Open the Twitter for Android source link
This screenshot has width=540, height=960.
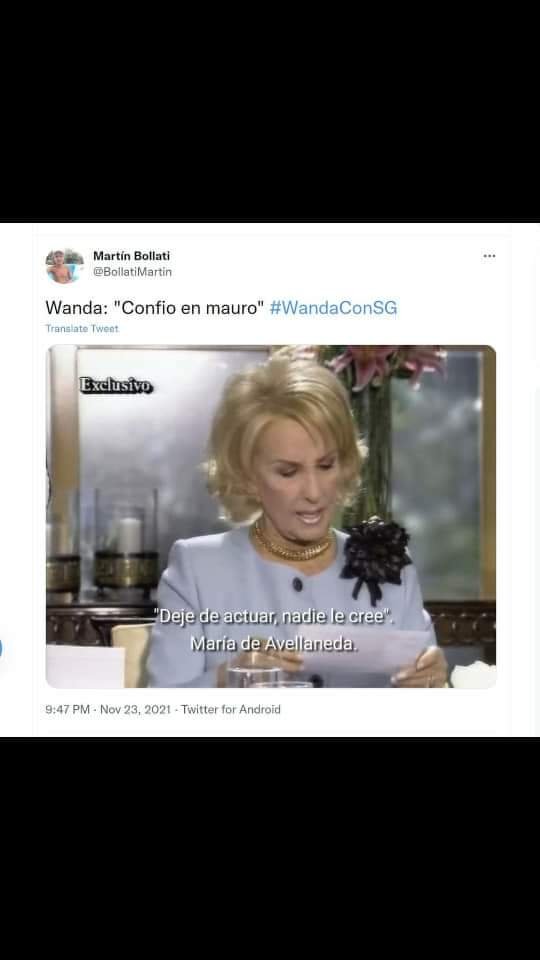(231, 710)
